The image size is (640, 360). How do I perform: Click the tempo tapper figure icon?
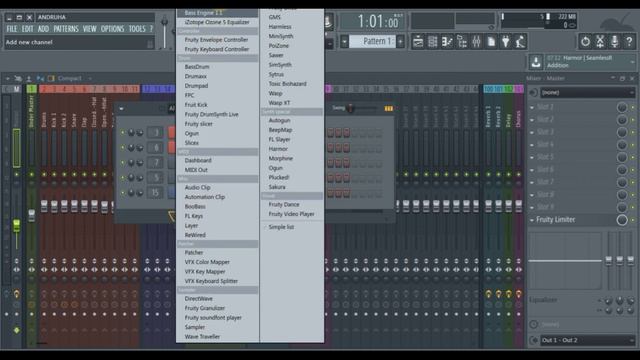520,42
